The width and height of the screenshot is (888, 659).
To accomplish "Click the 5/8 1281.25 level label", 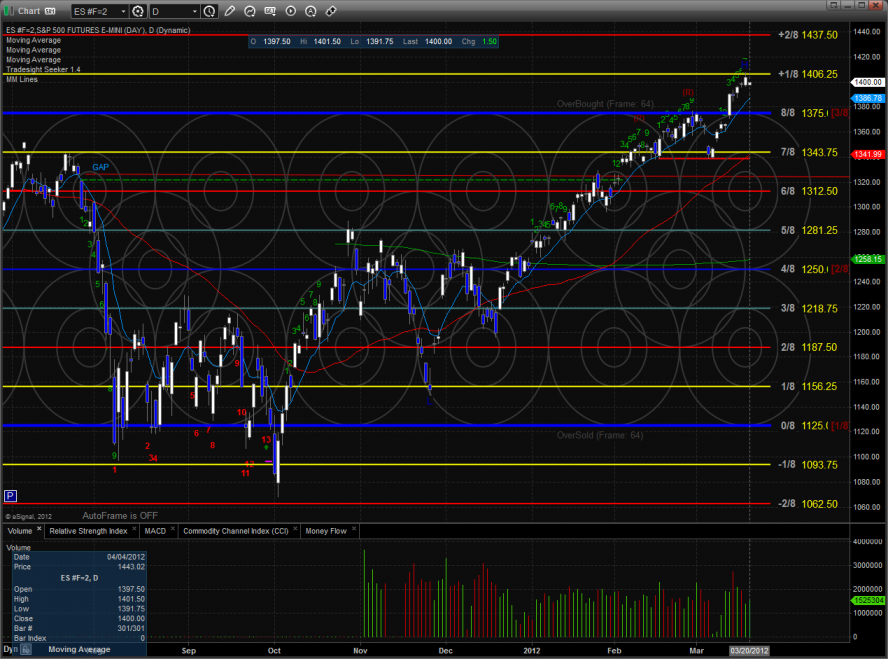I will coord(809,230).
